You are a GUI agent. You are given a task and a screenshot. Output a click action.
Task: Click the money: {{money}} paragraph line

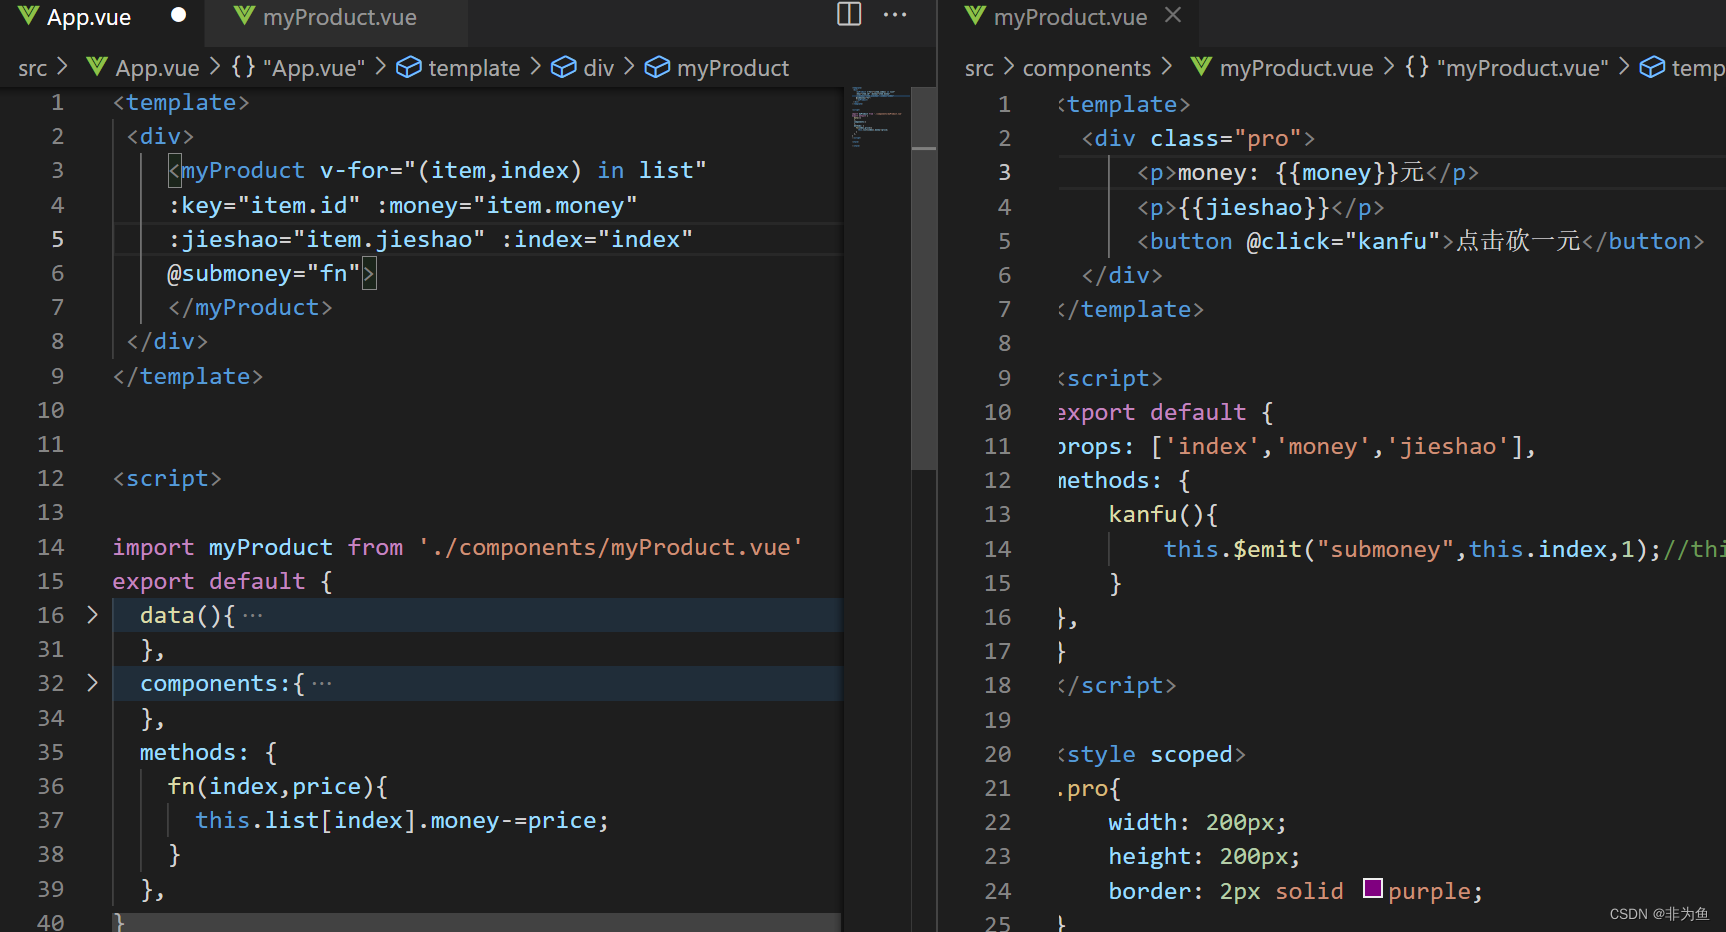point(1308,172)
